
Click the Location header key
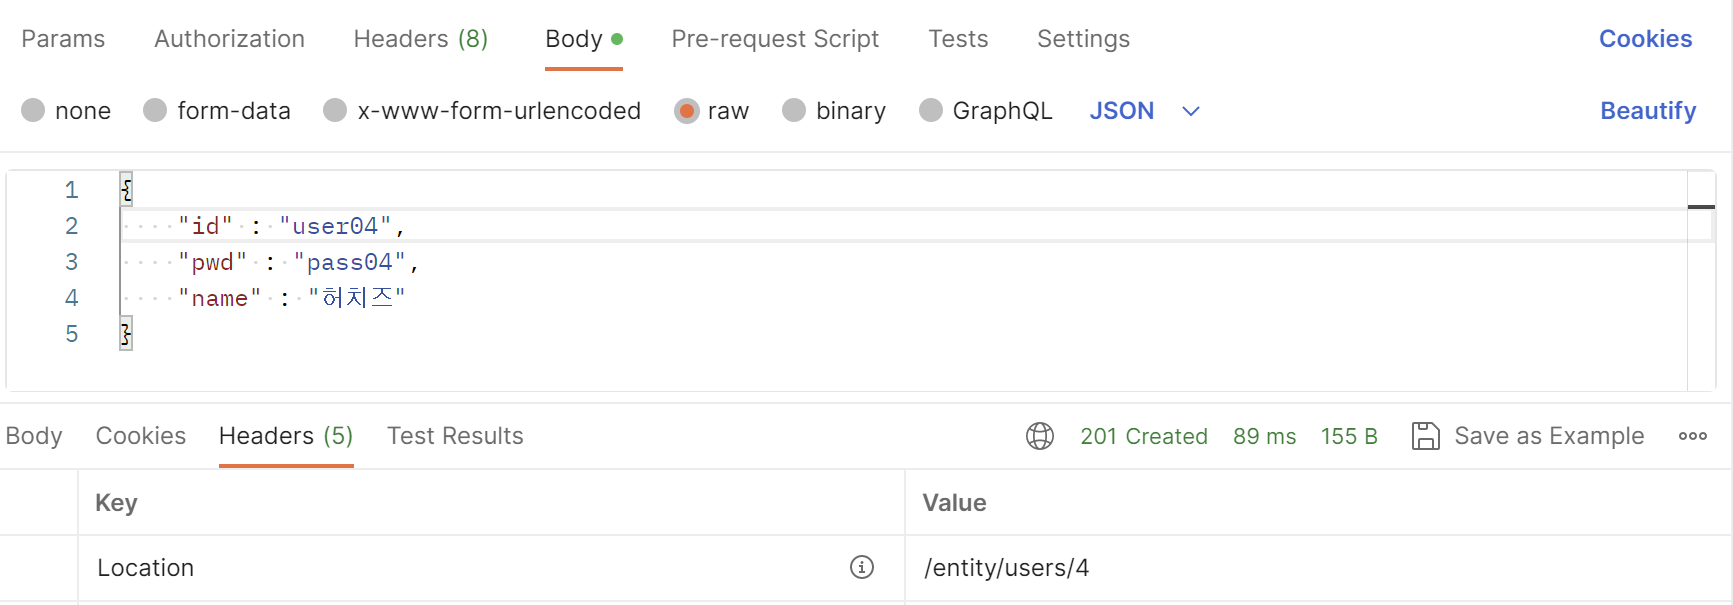(146, 568)
